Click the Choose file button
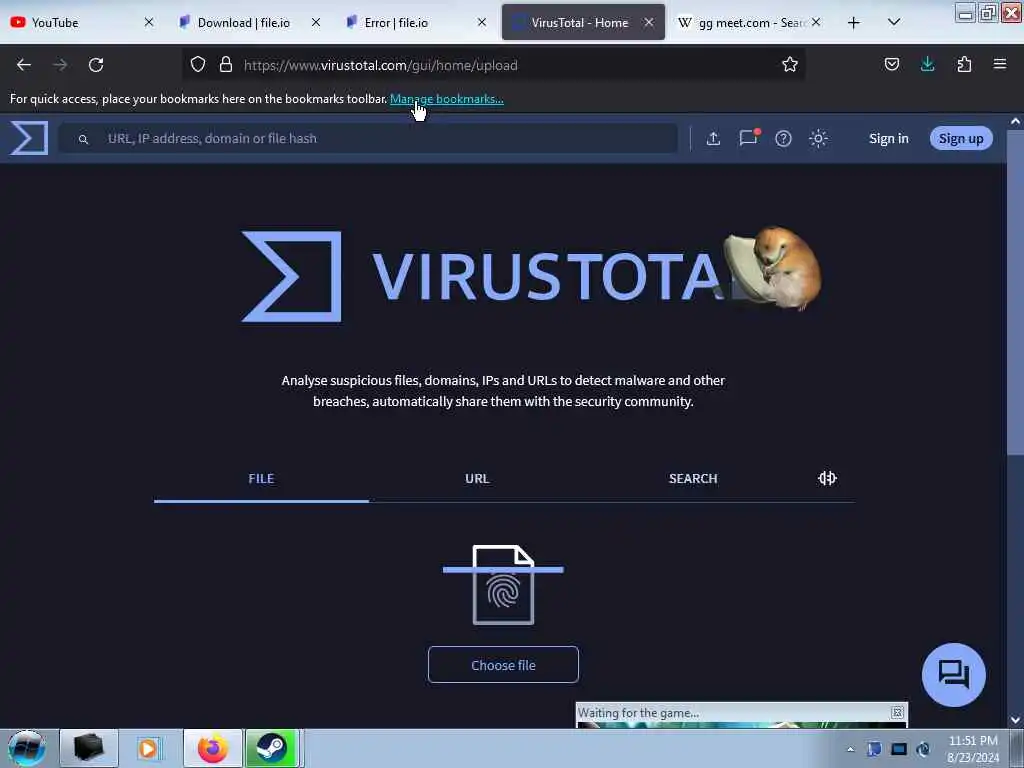Image resolution: width=1024 pixels, height=768 pixels. coord(503,665)
